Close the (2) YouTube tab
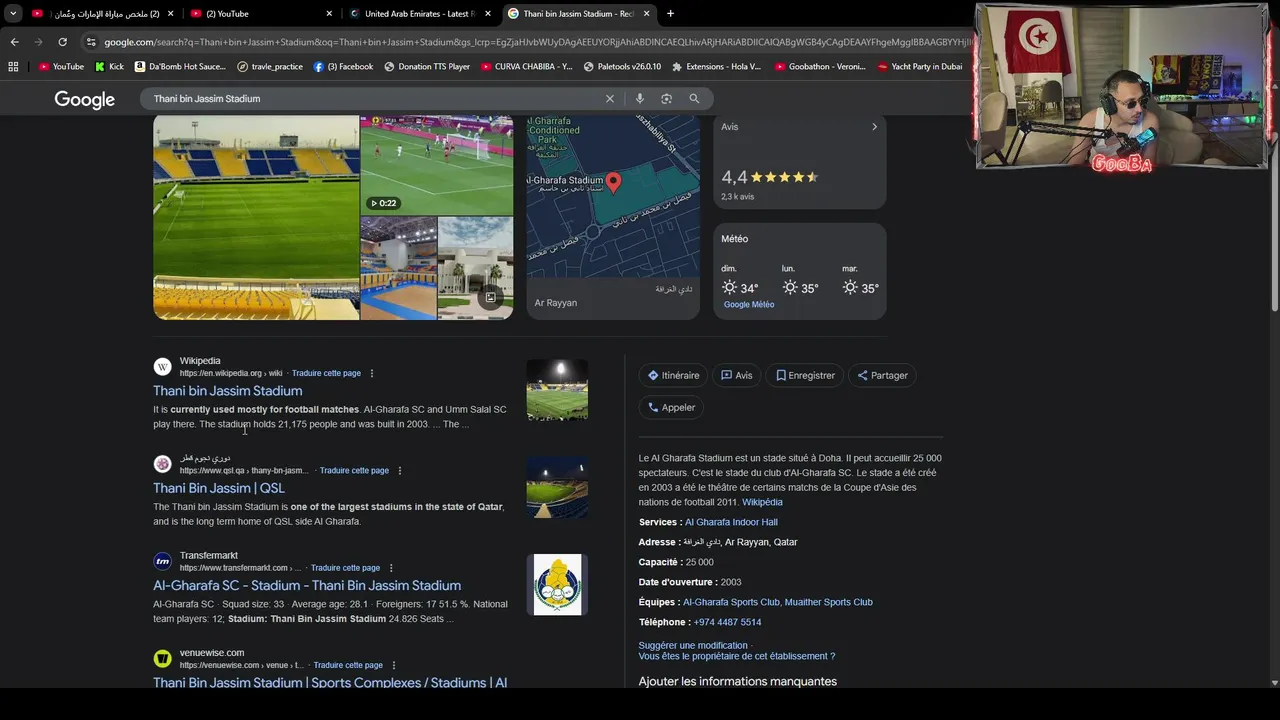 (x=329, y=13)
